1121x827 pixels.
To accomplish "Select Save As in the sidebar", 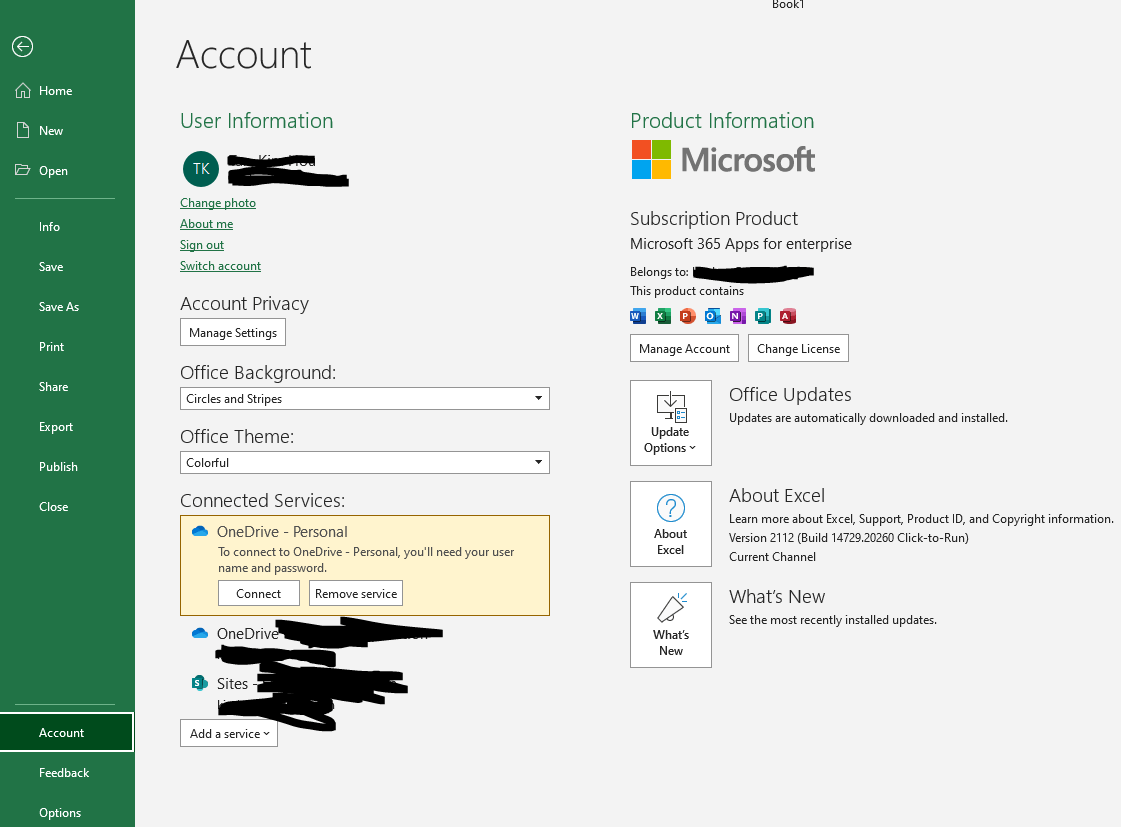I will coord(59,307).
